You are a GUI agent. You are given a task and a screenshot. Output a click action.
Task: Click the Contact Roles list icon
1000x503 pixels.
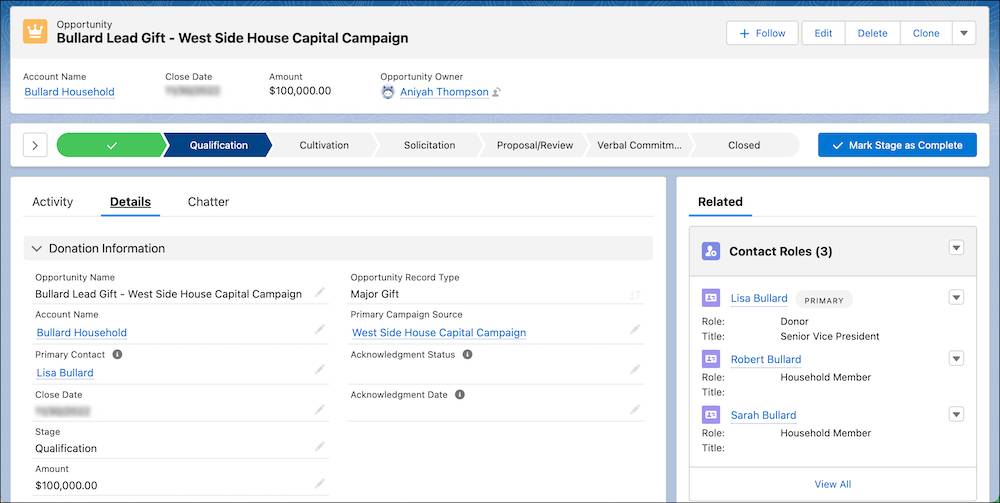(711, 251)
